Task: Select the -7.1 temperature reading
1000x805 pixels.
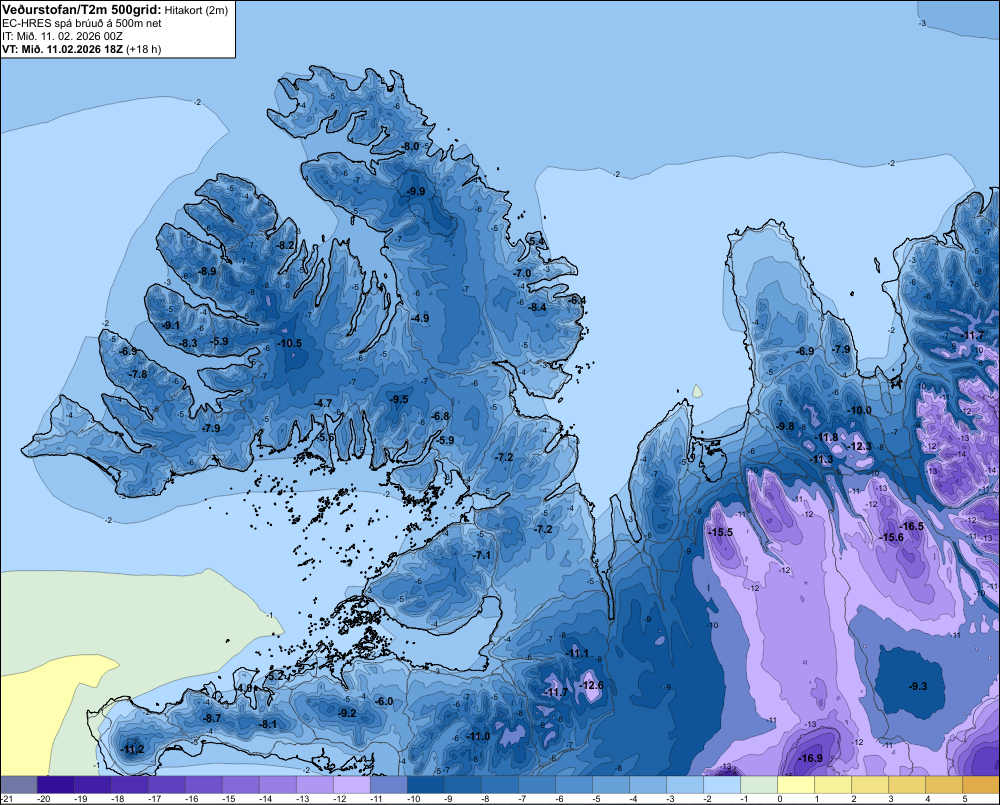Action: [x=482, y=556]
